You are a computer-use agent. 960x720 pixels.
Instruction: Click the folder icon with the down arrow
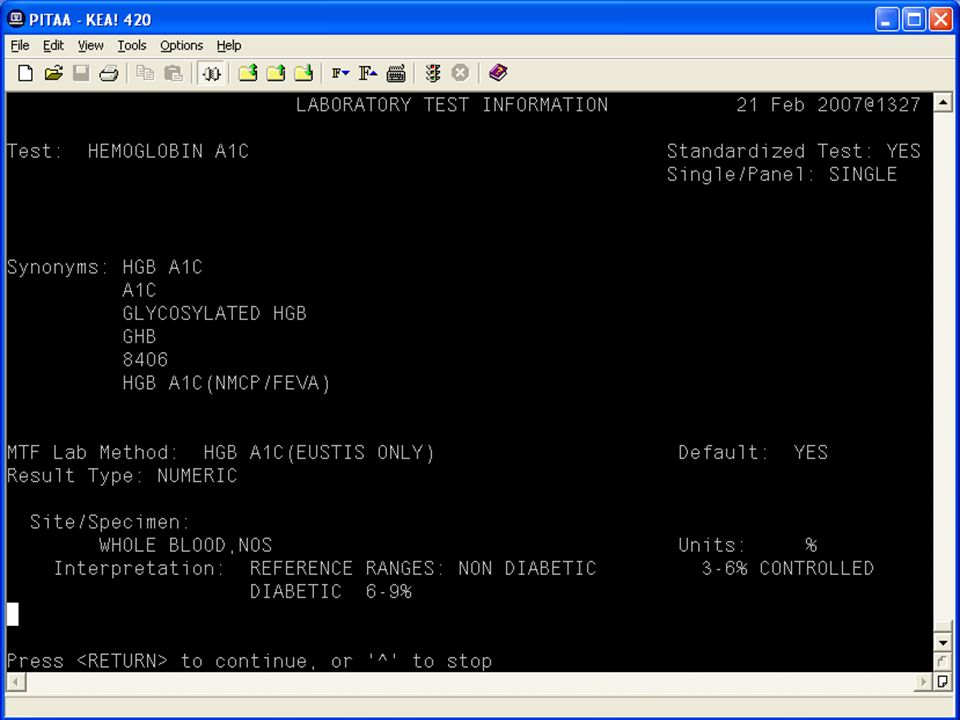click(304, 73)
